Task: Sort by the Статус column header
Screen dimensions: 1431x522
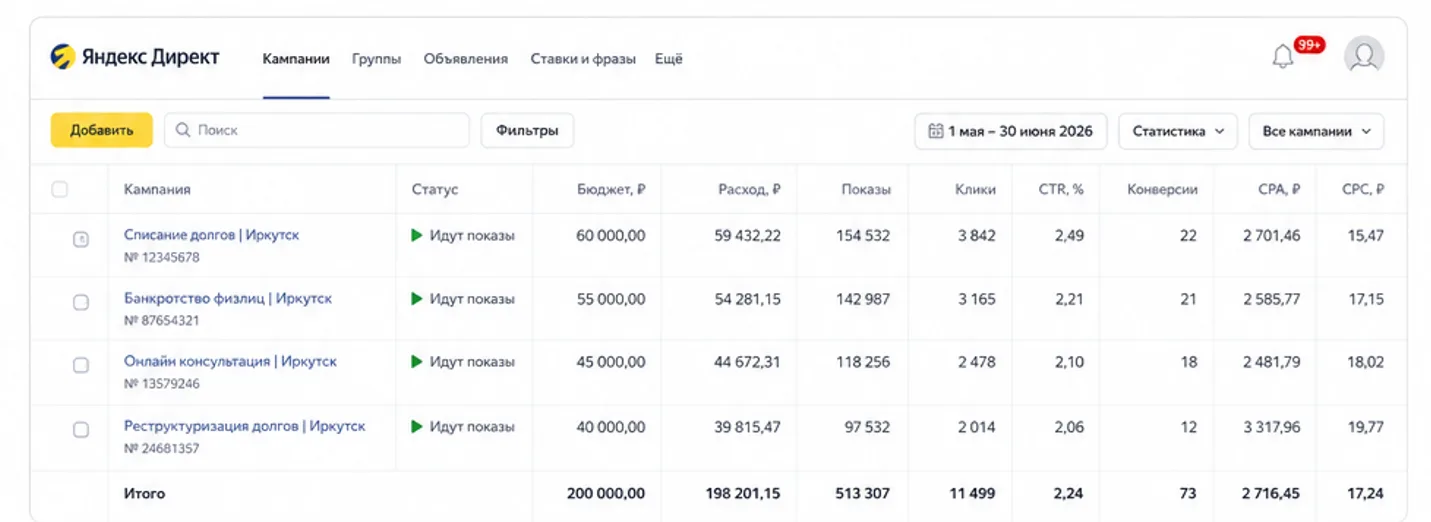Action: [434, 189]
